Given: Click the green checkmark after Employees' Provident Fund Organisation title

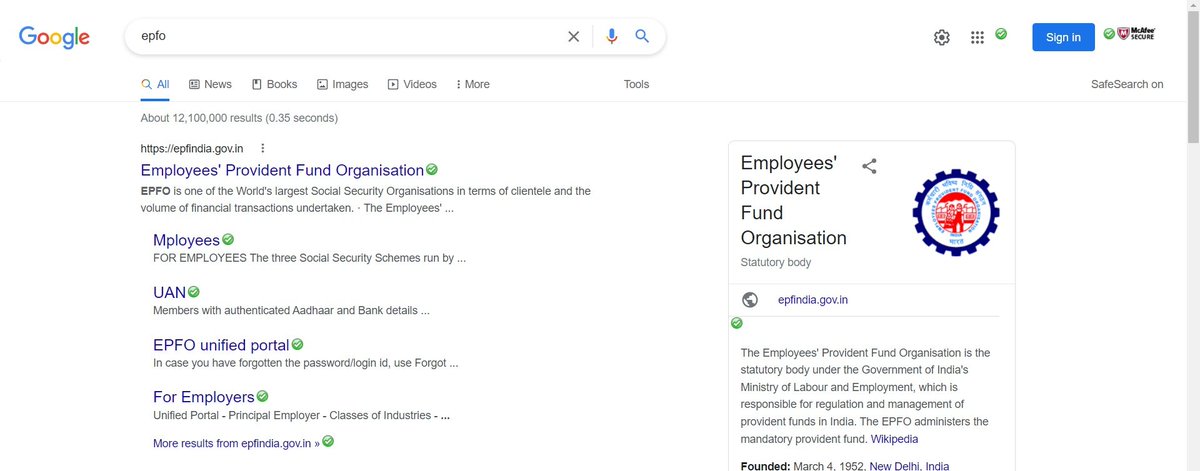Looking at the screenshot, I should point(432,169).
